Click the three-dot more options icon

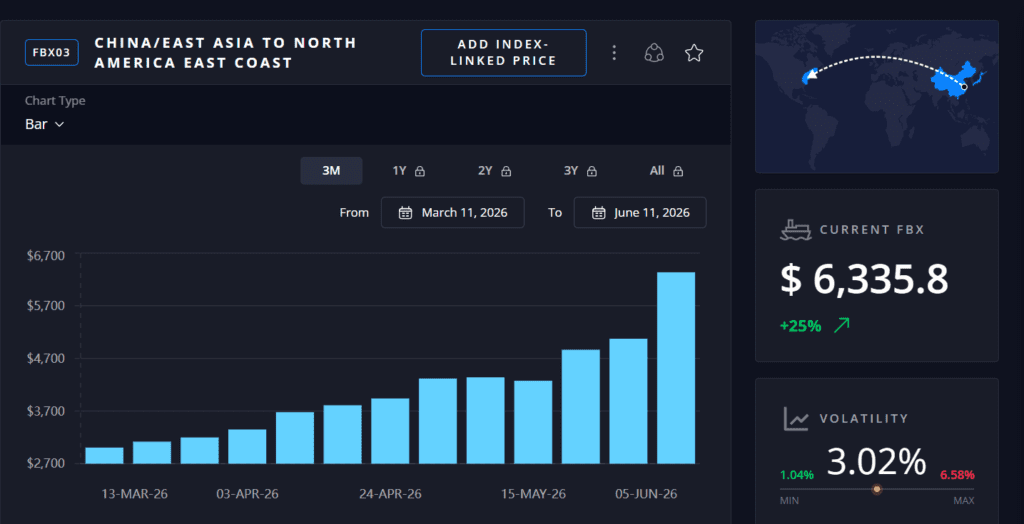[613, 53]
